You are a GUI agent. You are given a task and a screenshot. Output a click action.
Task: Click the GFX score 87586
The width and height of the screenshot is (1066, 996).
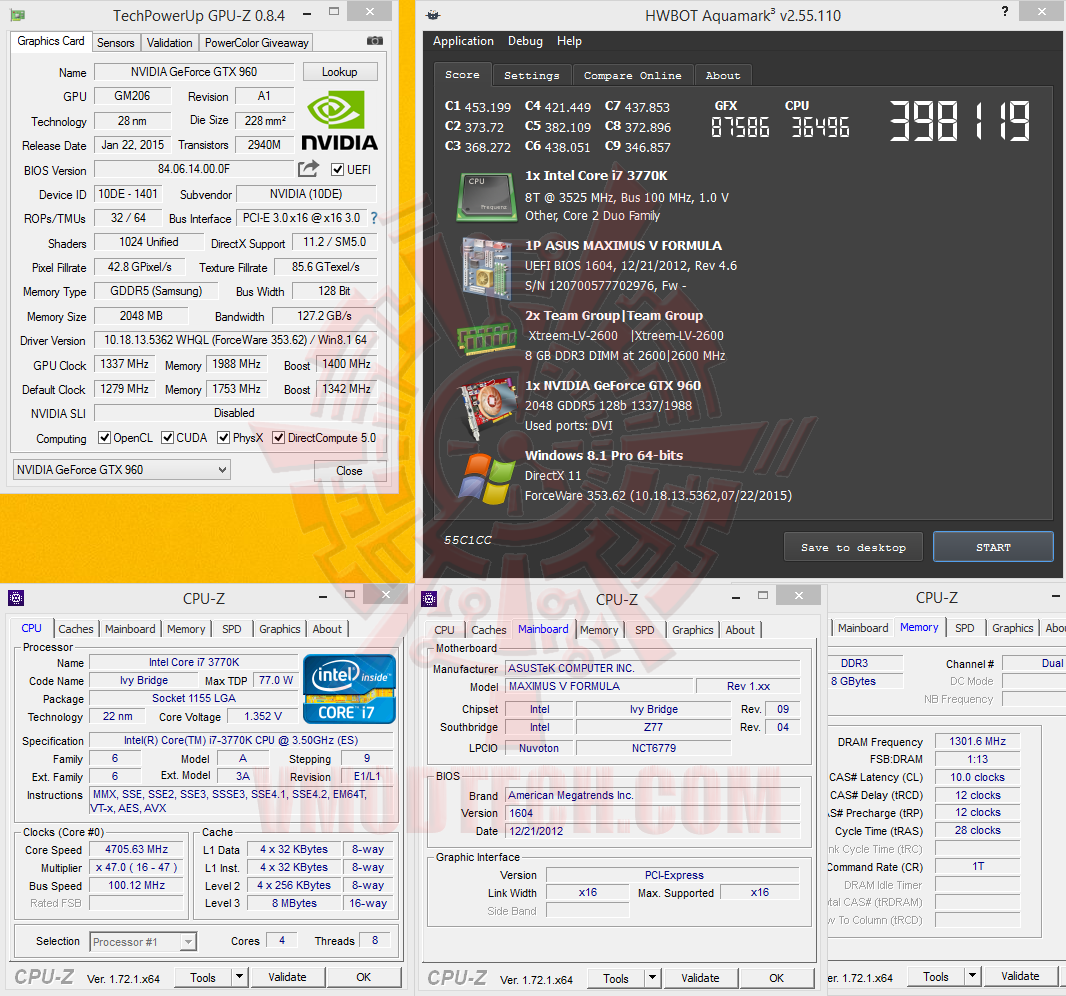point(740,127)
